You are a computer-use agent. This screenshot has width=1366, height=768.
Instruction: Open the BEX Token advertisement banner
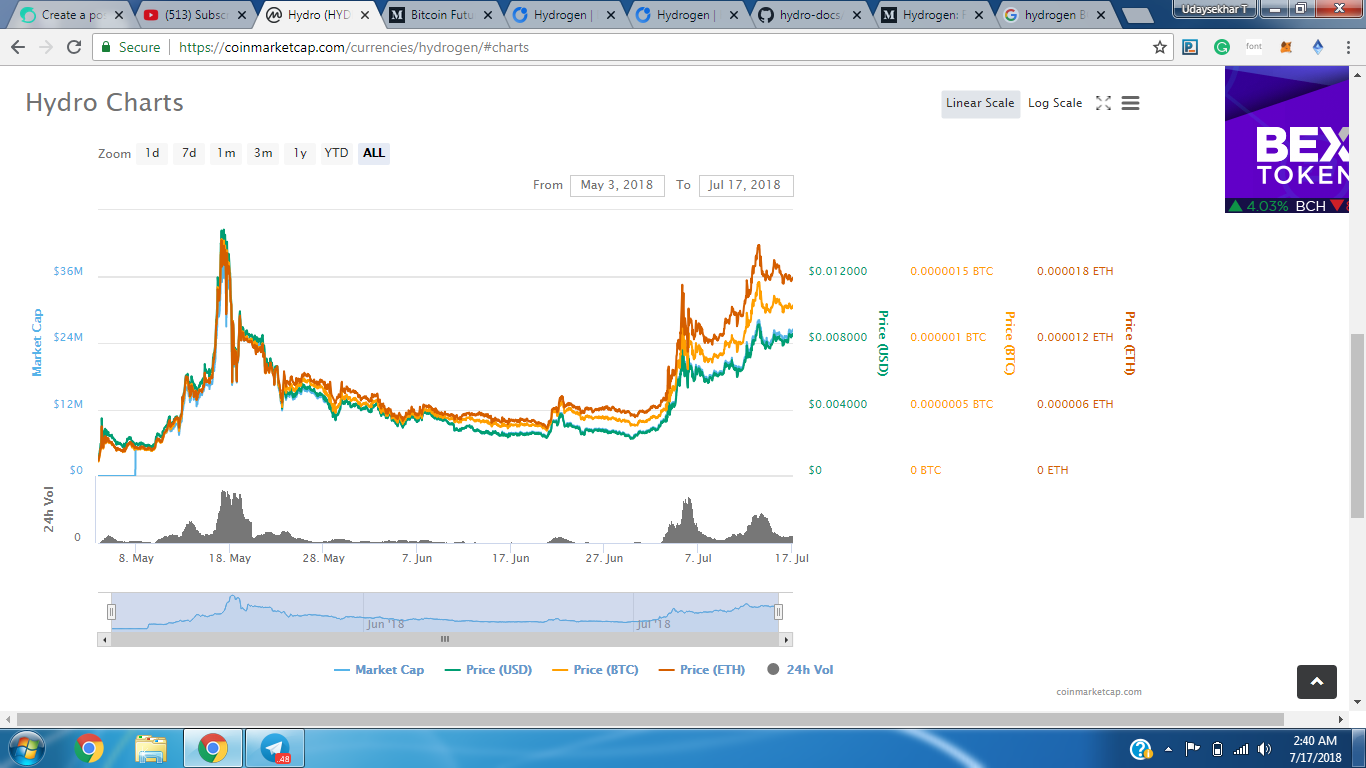click(1287, 140)
